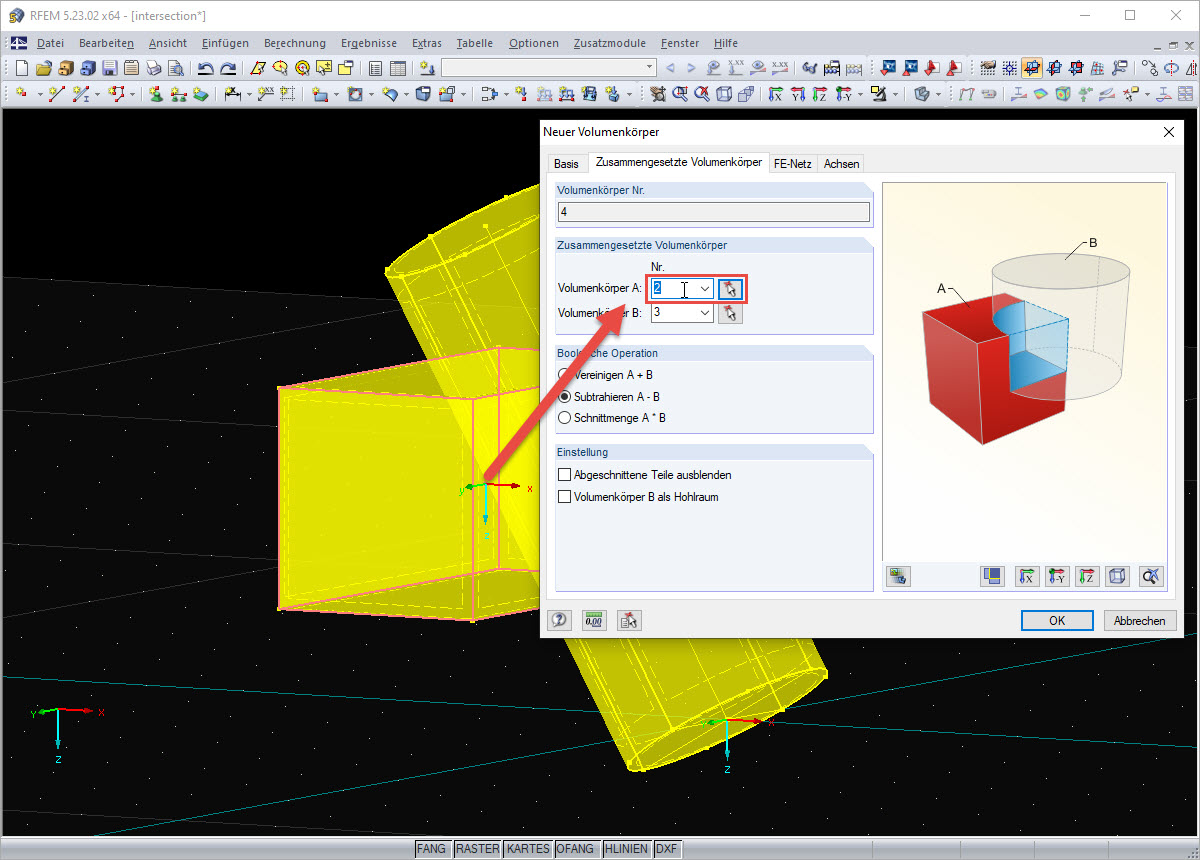Switch to the FE-Netz tab

[792, 164]
